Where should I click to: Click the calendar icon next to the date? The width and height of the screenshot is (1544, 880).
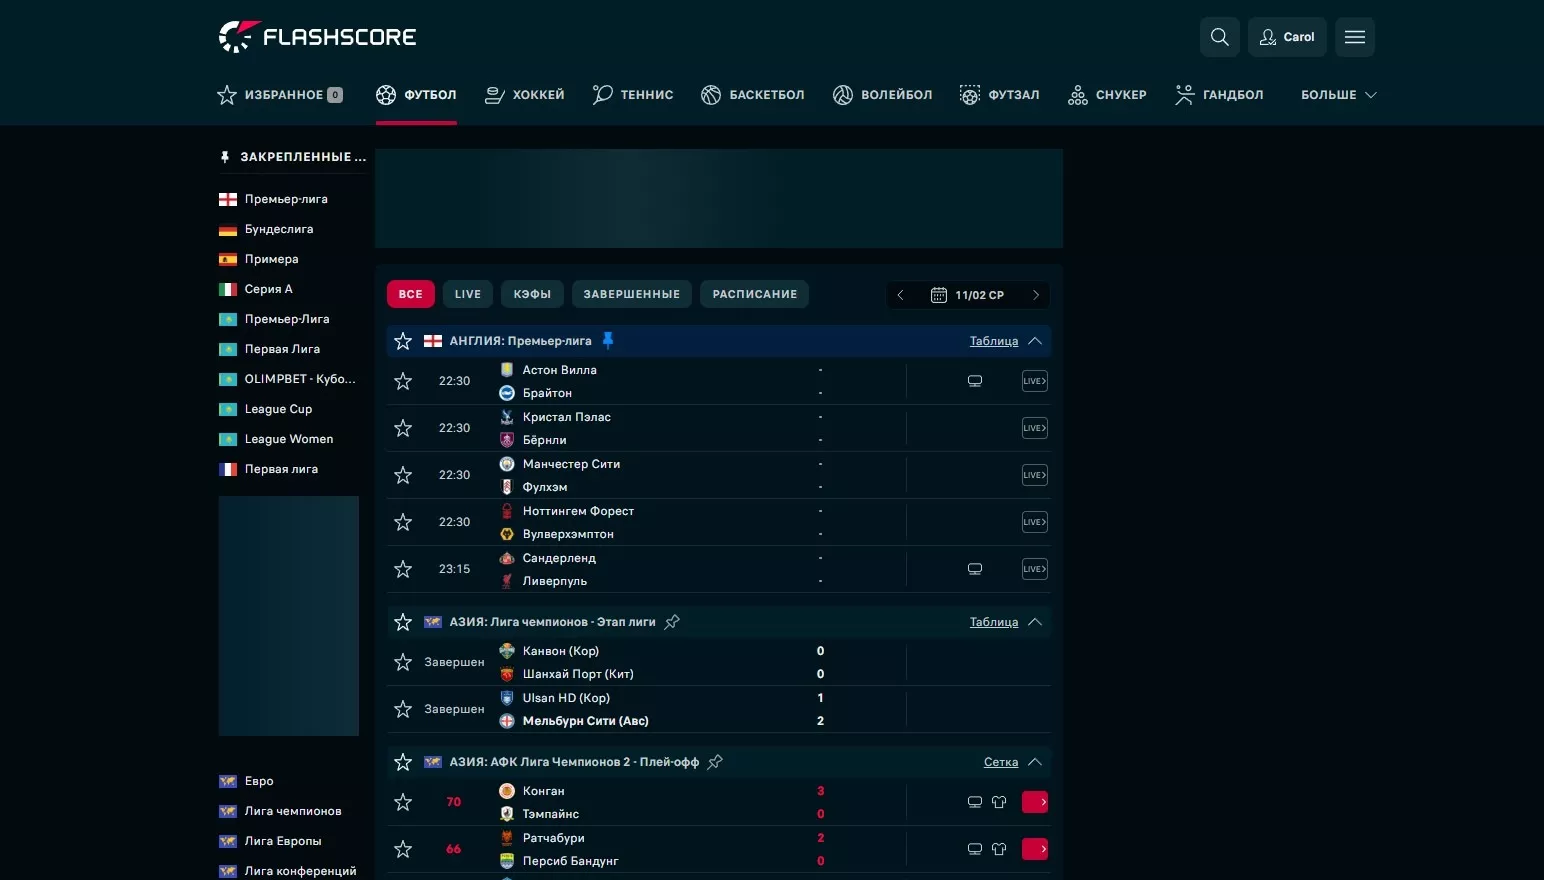coord(938,294)
